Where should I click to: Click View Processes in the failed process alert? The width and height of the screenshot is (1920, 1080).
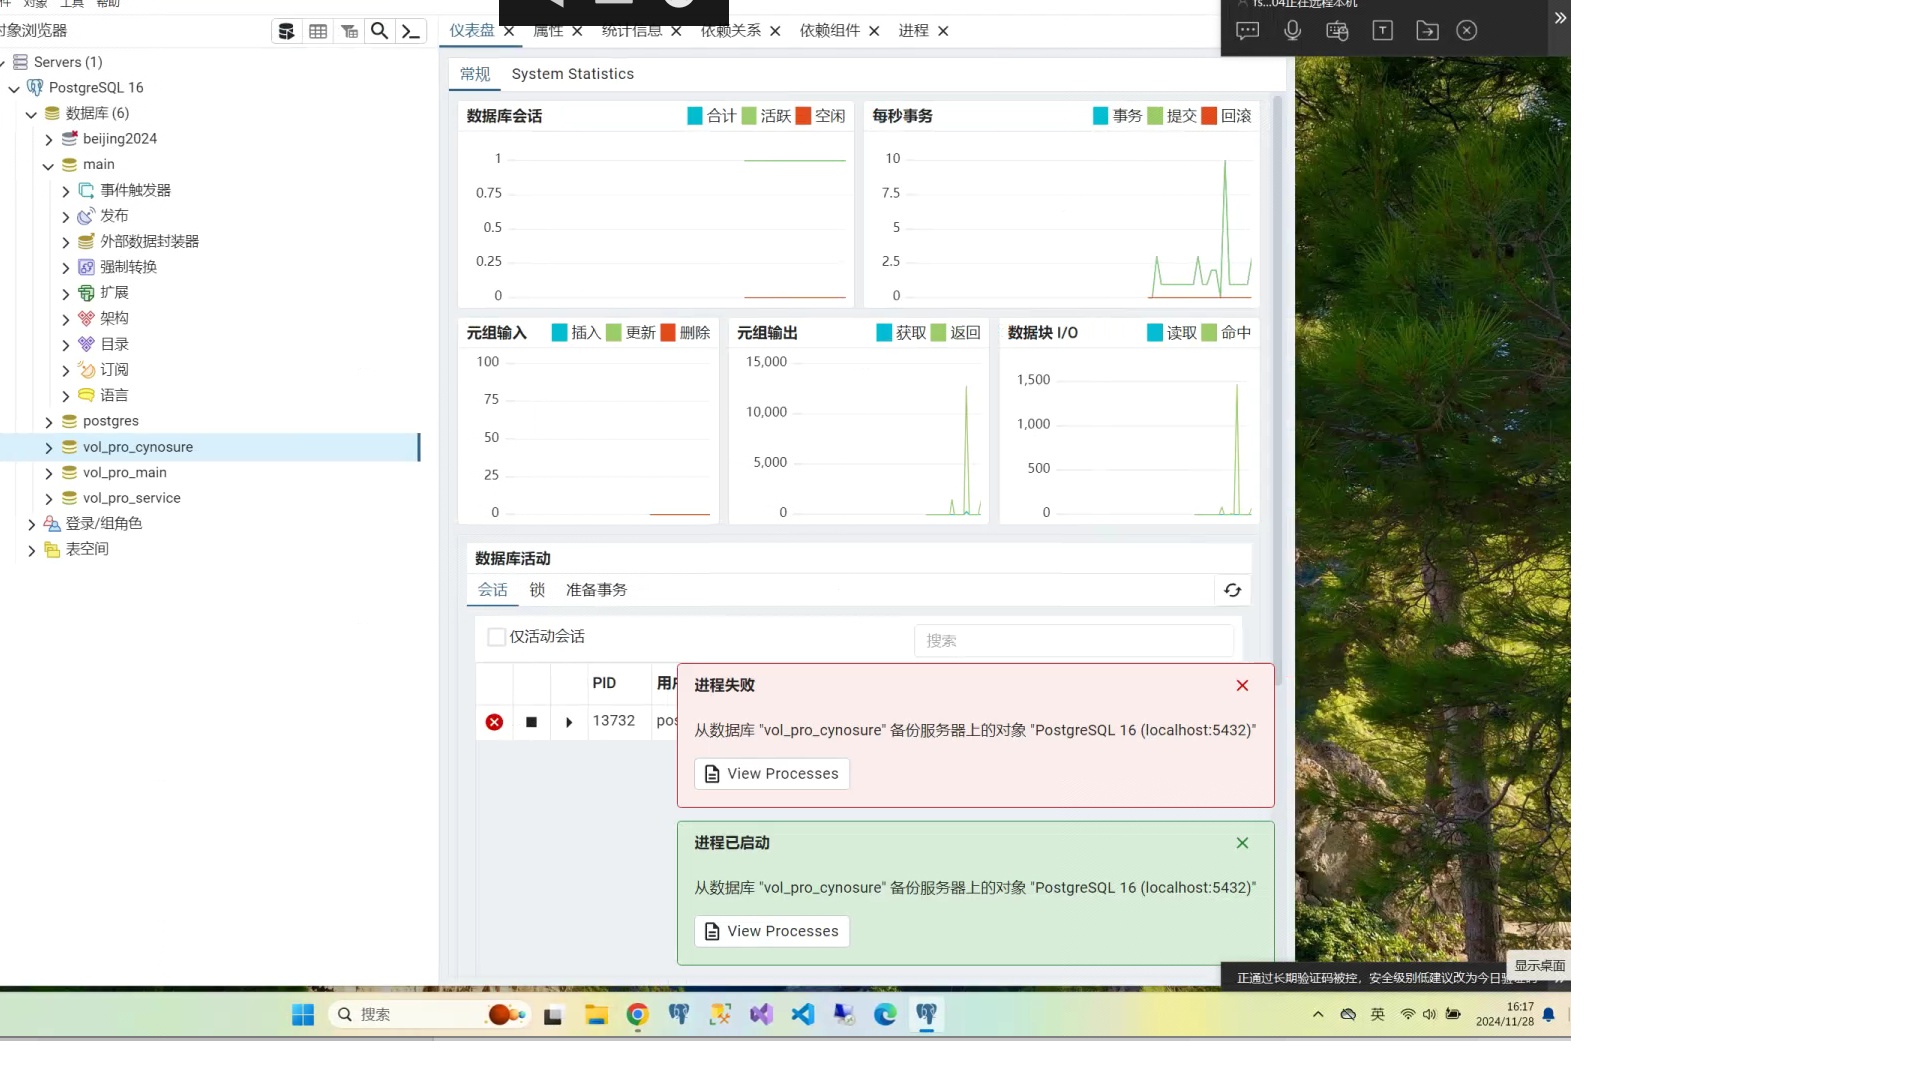click(771, 774)
